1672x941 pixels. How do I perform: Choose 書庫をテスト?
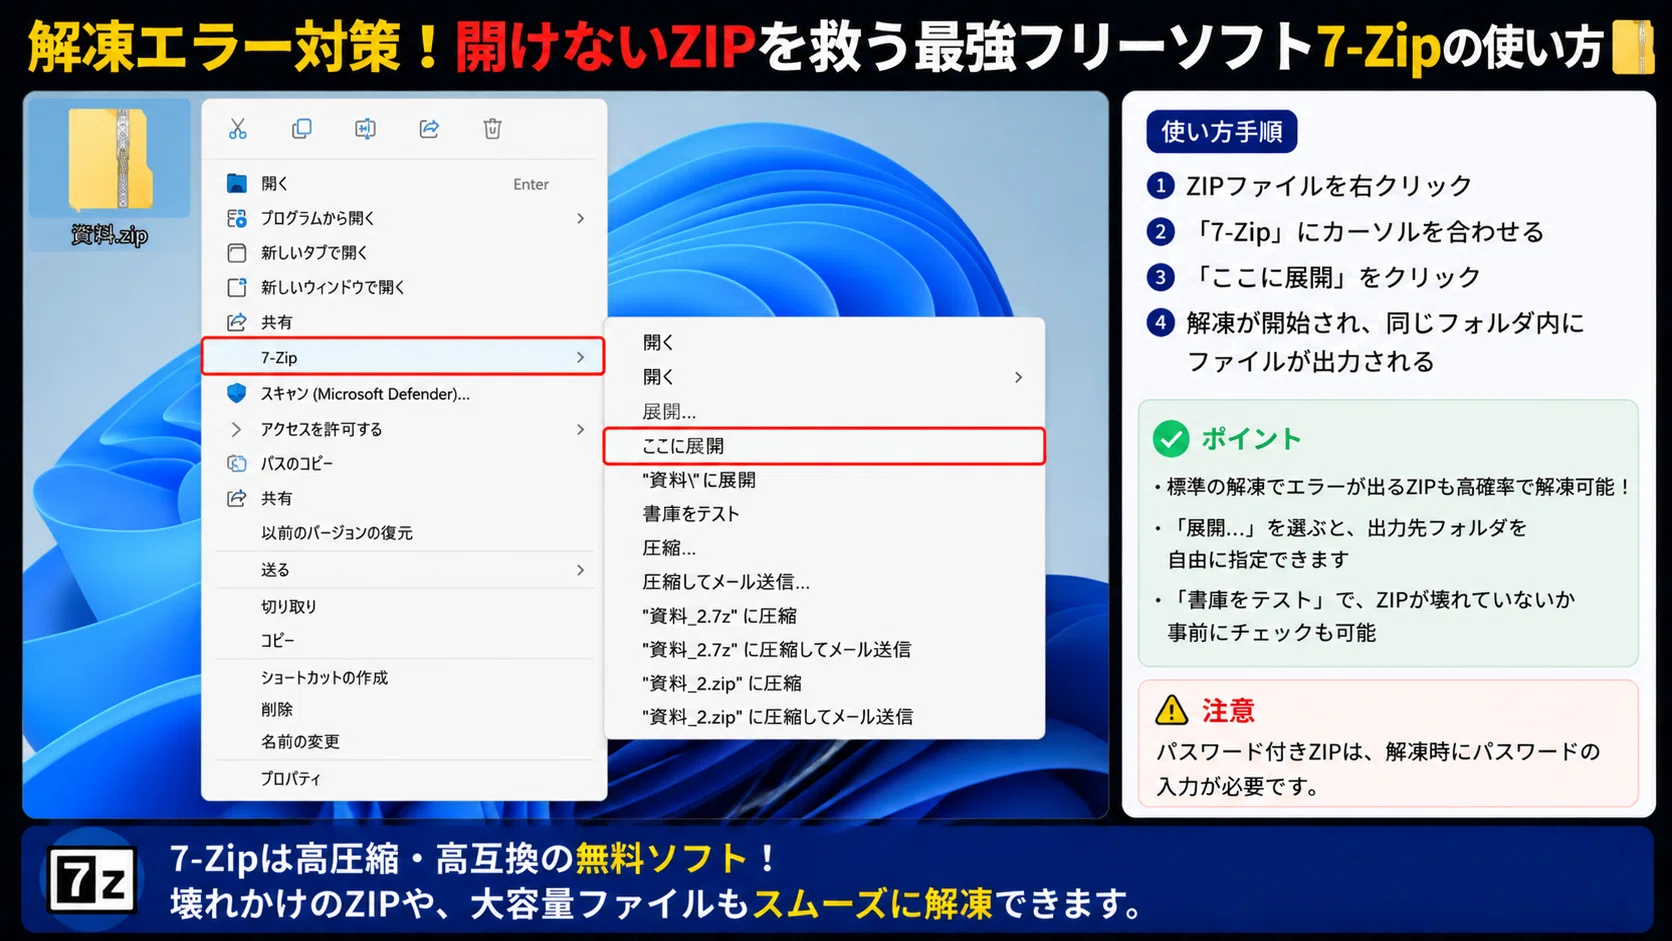(x=824, y=514)
